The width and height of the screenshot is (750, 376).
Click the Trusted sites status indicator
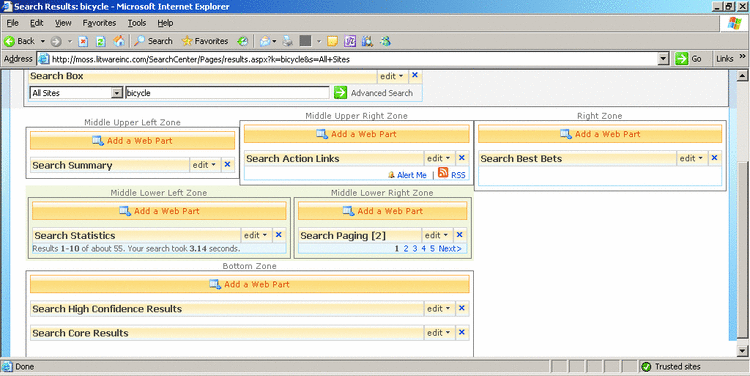pyautogui.click(x=671, y=367)
